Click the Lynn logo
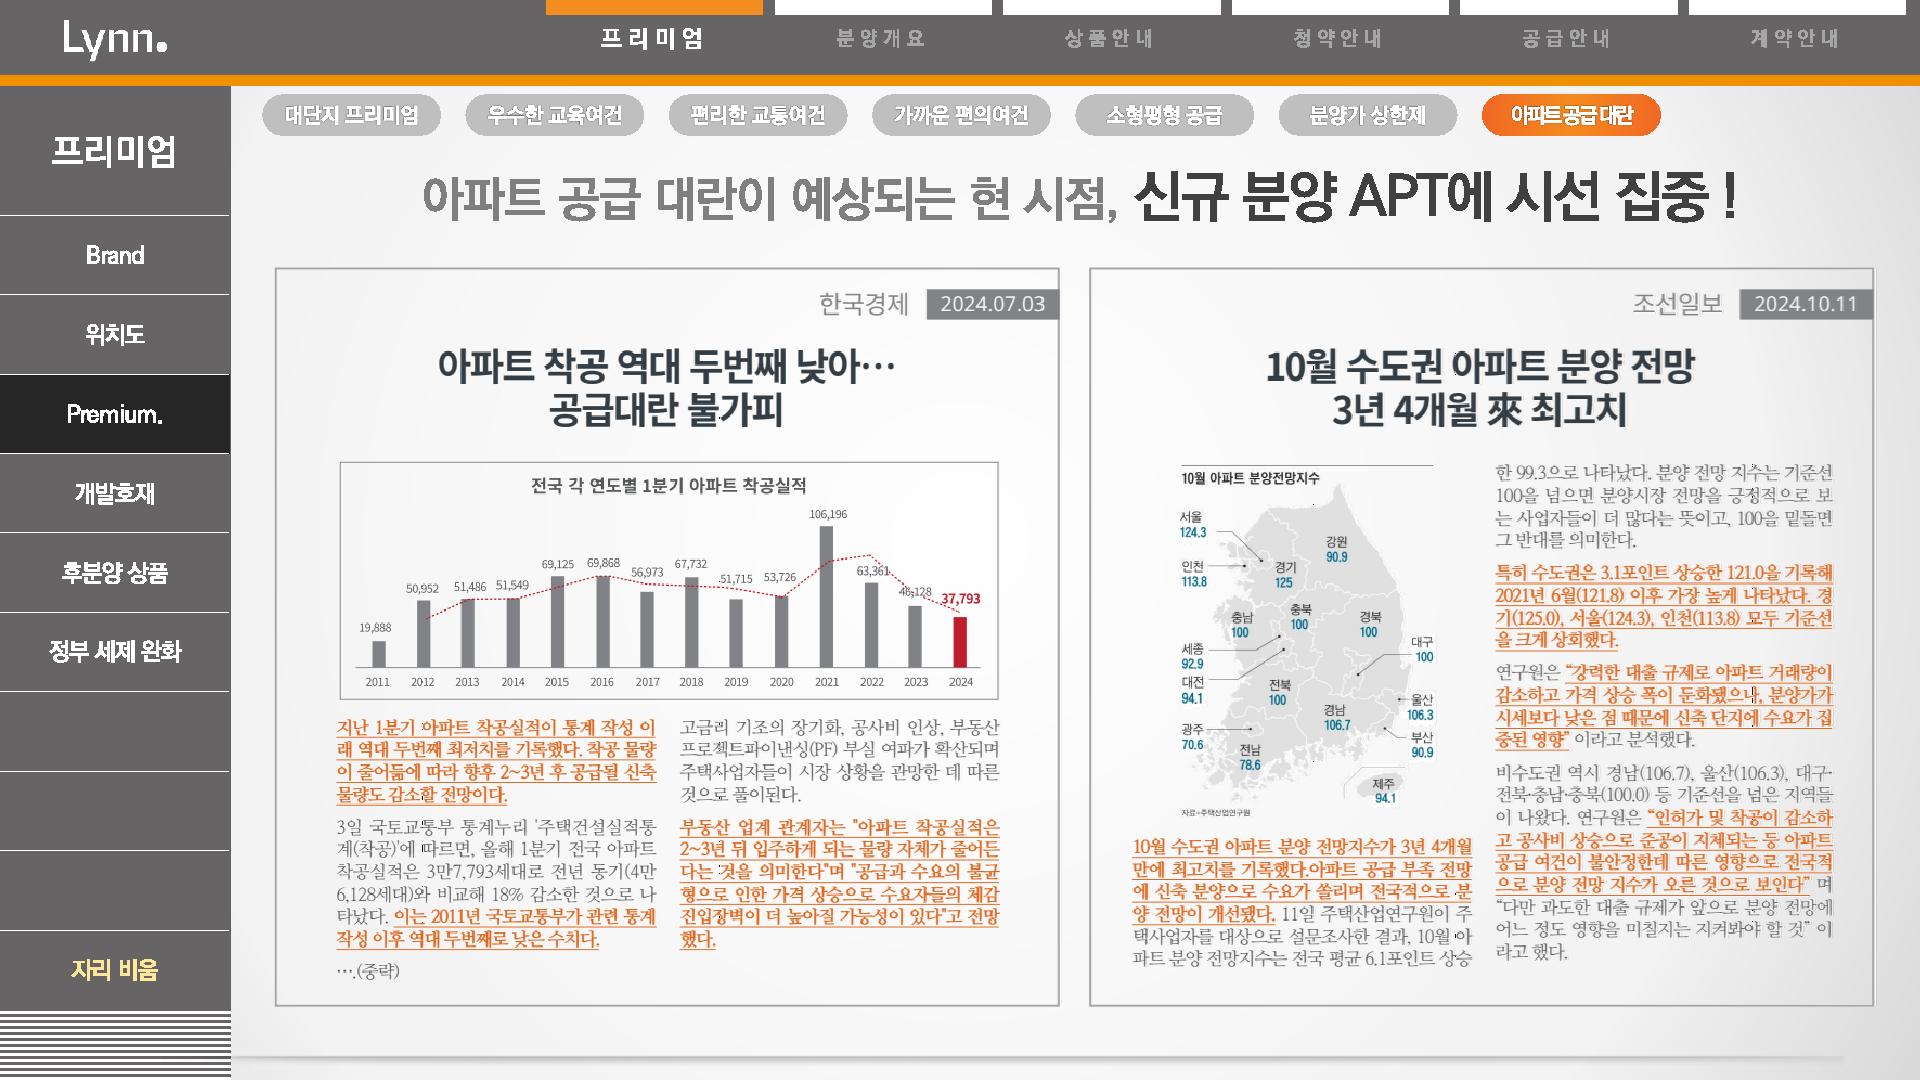 coord(114,39)
